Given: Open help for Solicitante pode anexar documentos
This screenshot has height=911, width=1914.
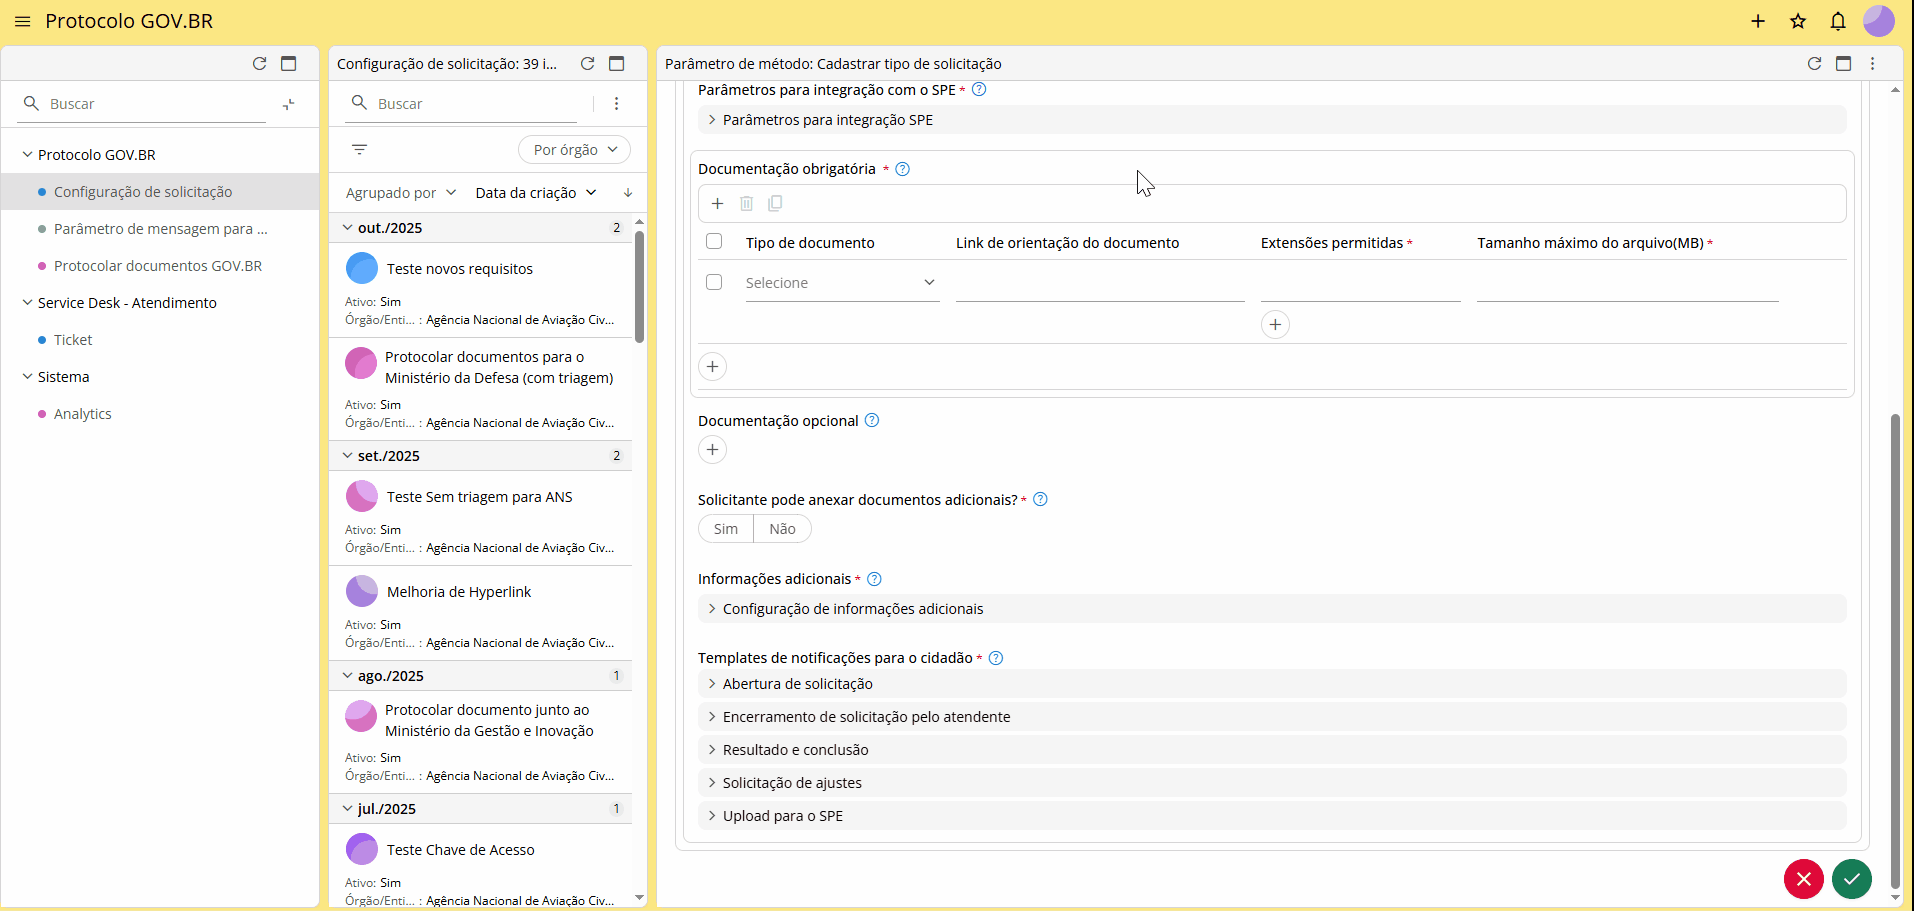Looking at the screenshot, I should tap(1040, 499).
